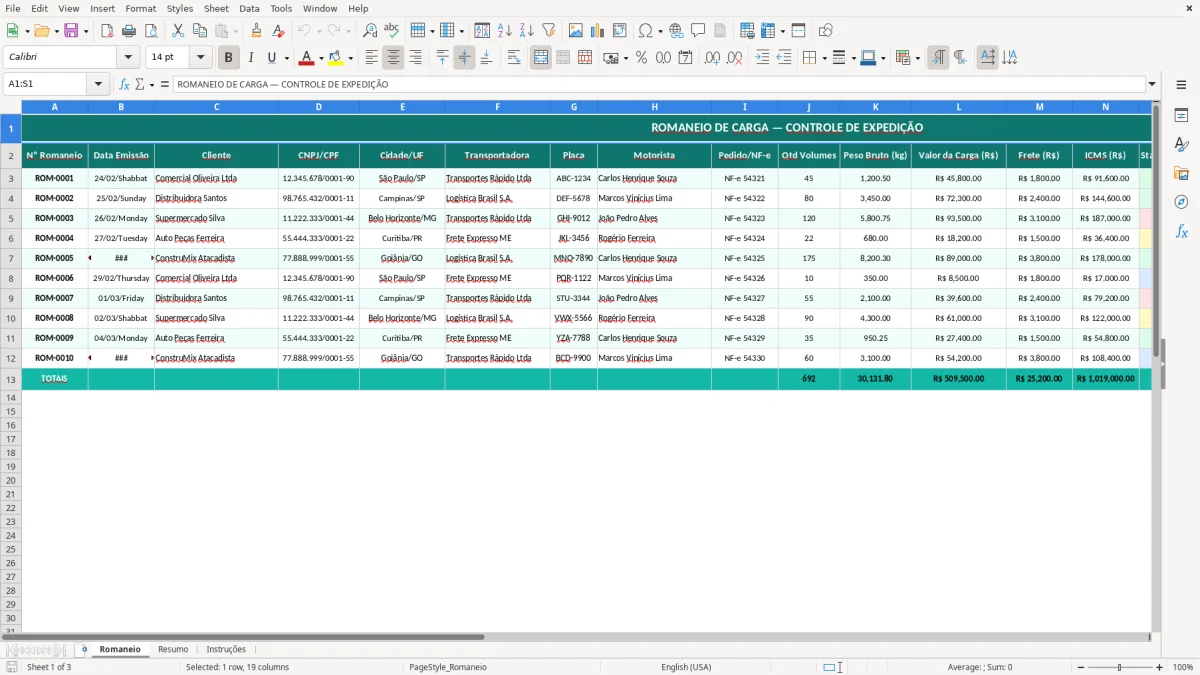1200x675 pixels.
Task: Insert Image from toolbar
Action: pyautogui.click(x=576, y=31)
